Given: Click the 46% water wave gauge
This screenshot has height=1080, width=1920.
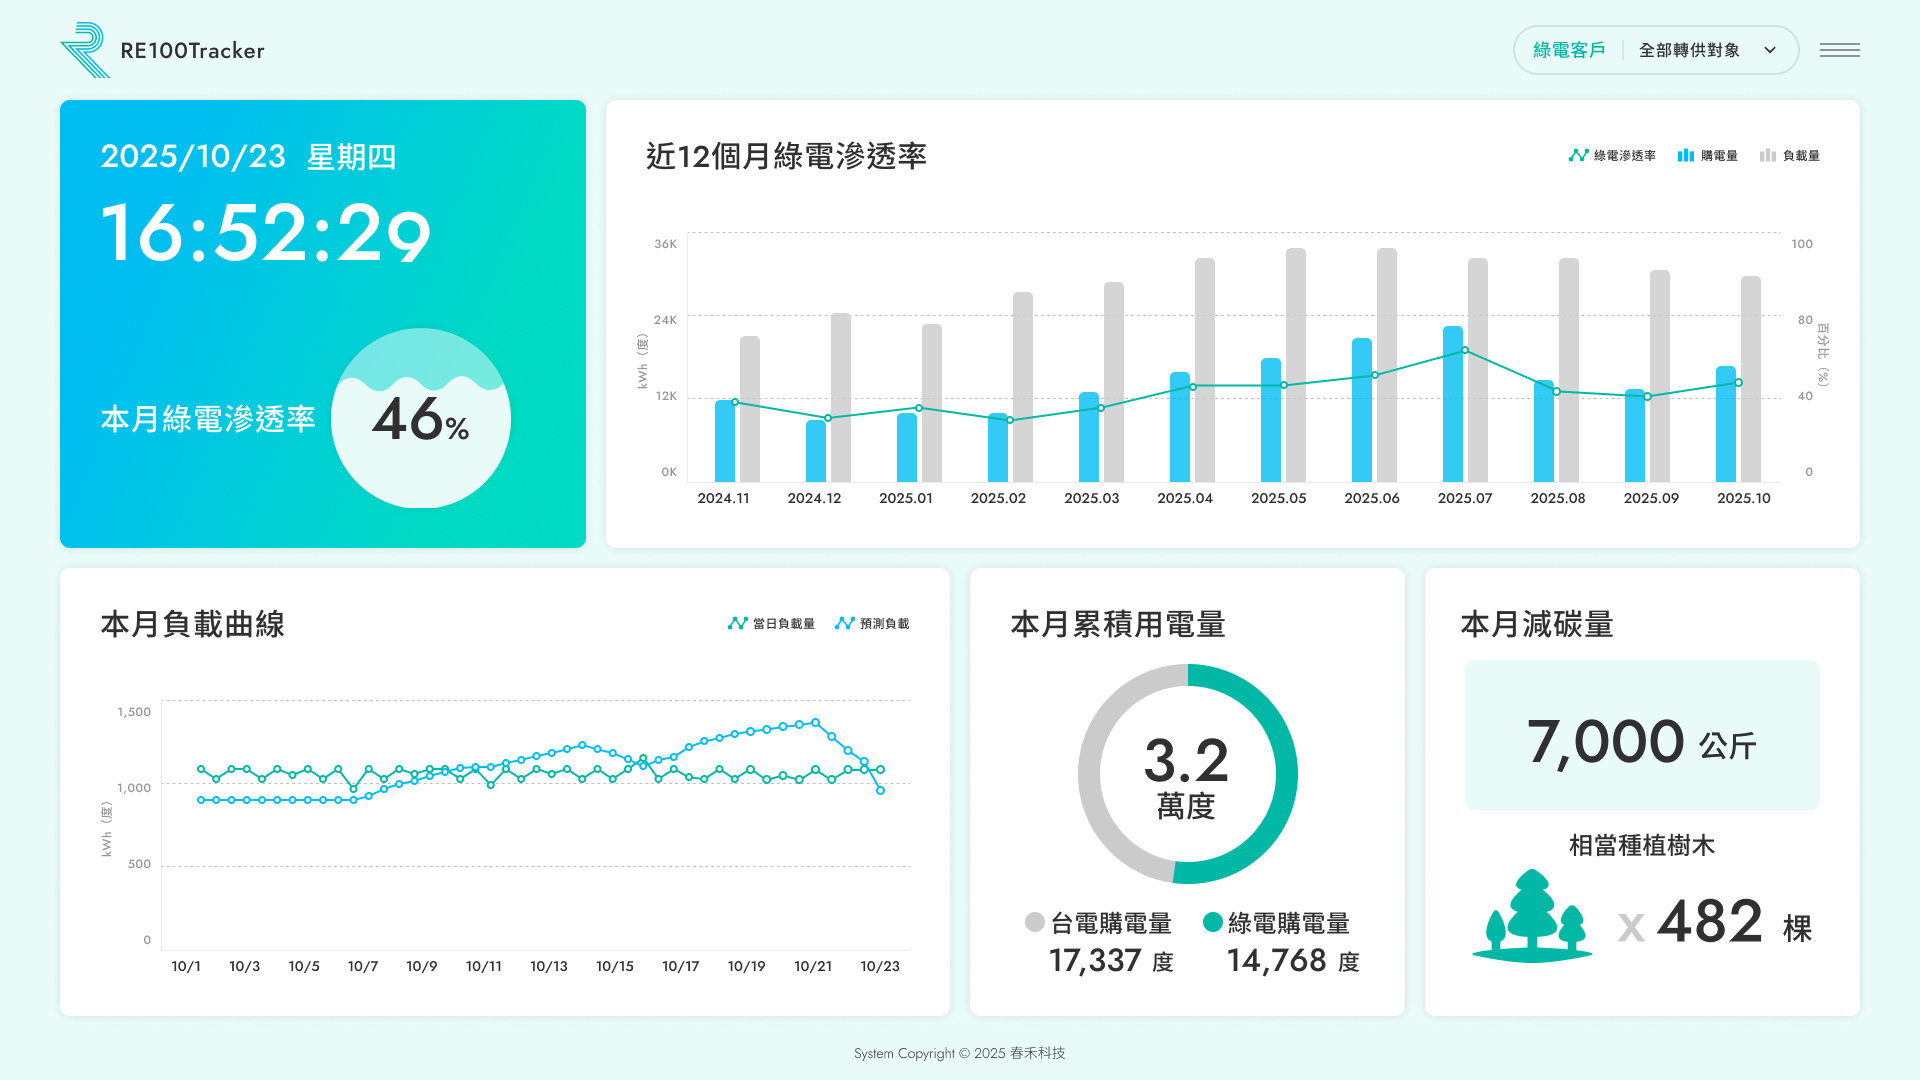Looking at the screenshot, I should coord(421,418).
